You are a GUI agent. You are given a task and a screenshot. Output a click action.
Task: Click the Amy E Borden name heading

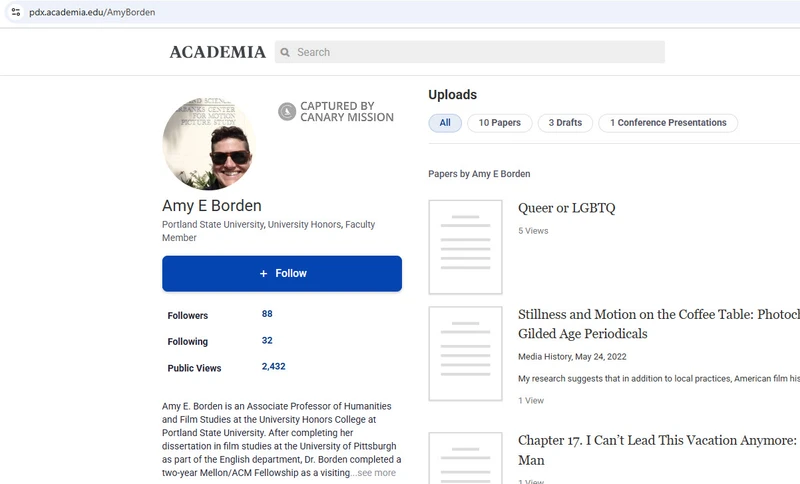click(212, 206)
